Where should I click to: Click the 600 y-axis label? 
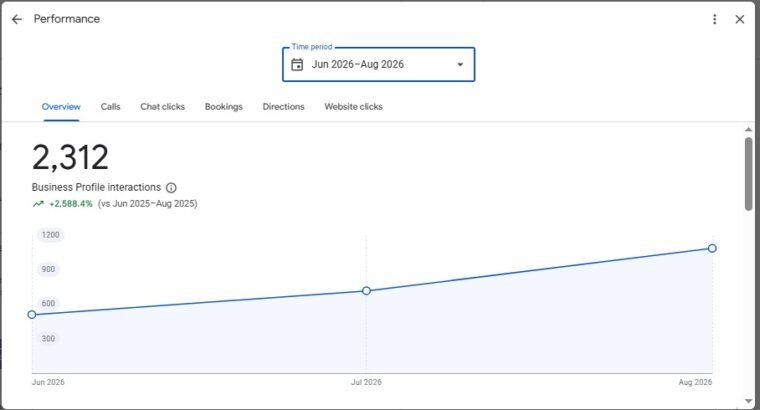[x=48, y=304]
